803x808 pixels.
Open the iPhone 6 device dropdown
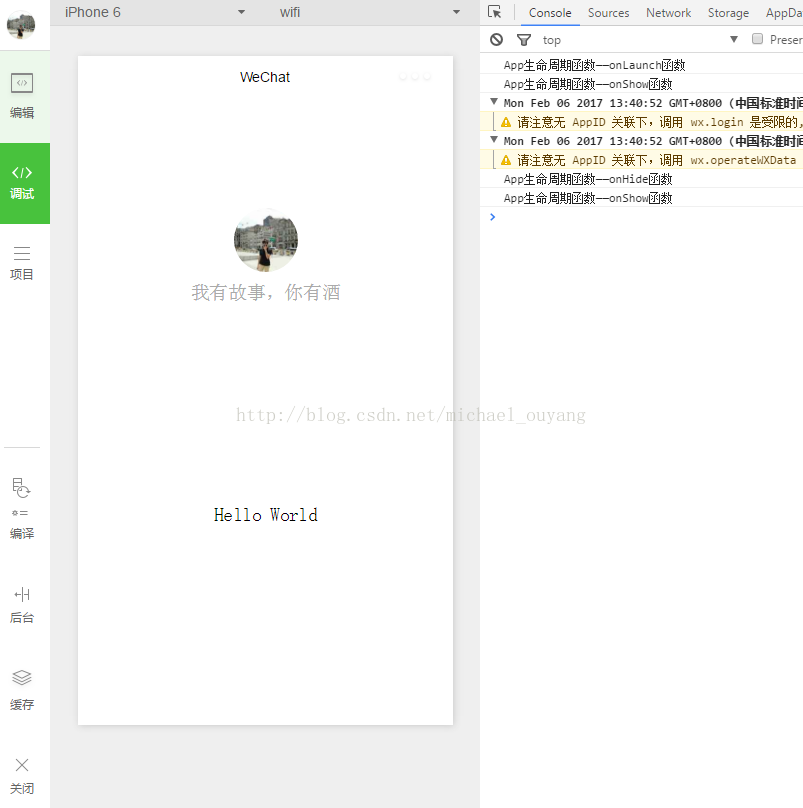[x=155, y=12]
